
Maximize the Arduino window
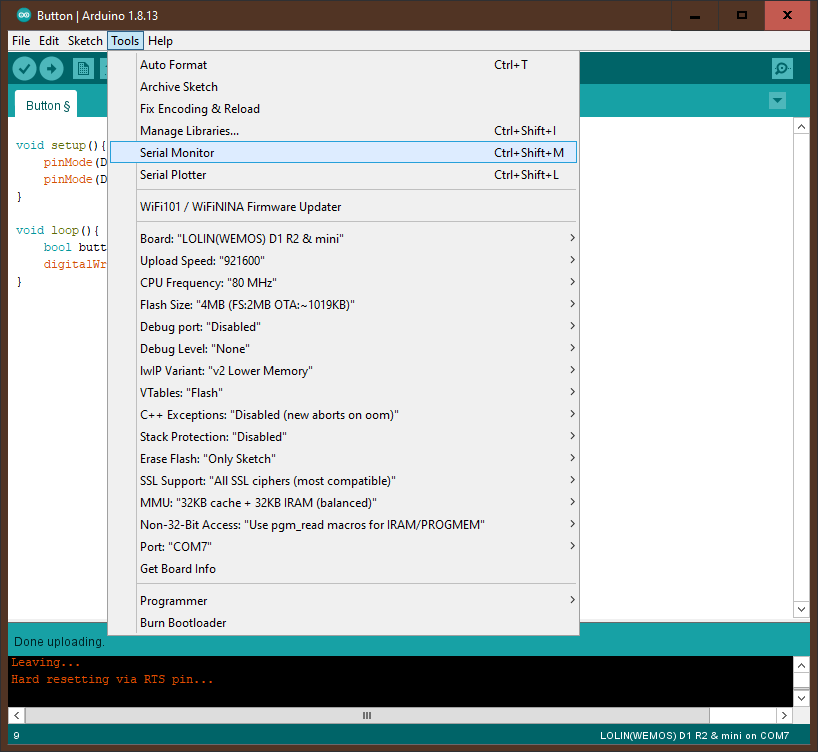[741, 16]
